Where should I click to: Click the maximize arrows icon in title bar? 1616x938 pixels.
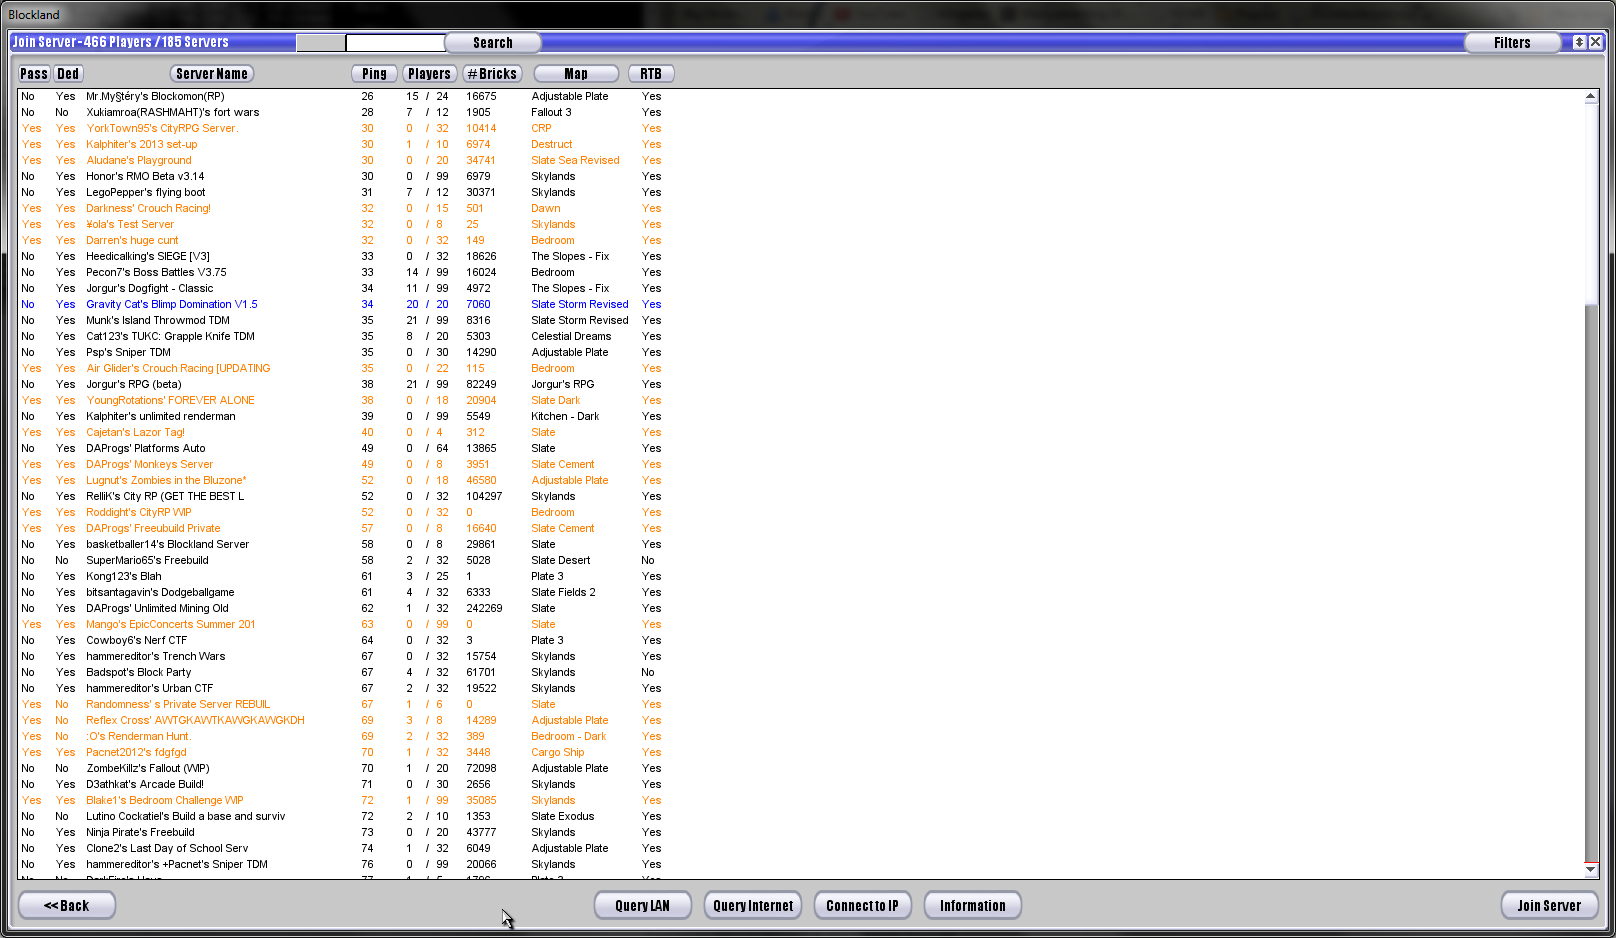[1579, 42]
